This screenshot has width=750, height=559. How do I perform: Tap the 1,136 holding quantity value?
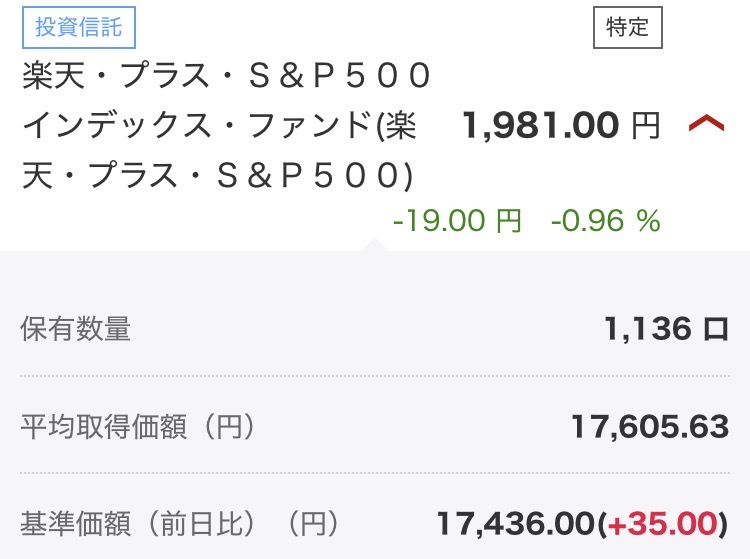pos(647,328)
